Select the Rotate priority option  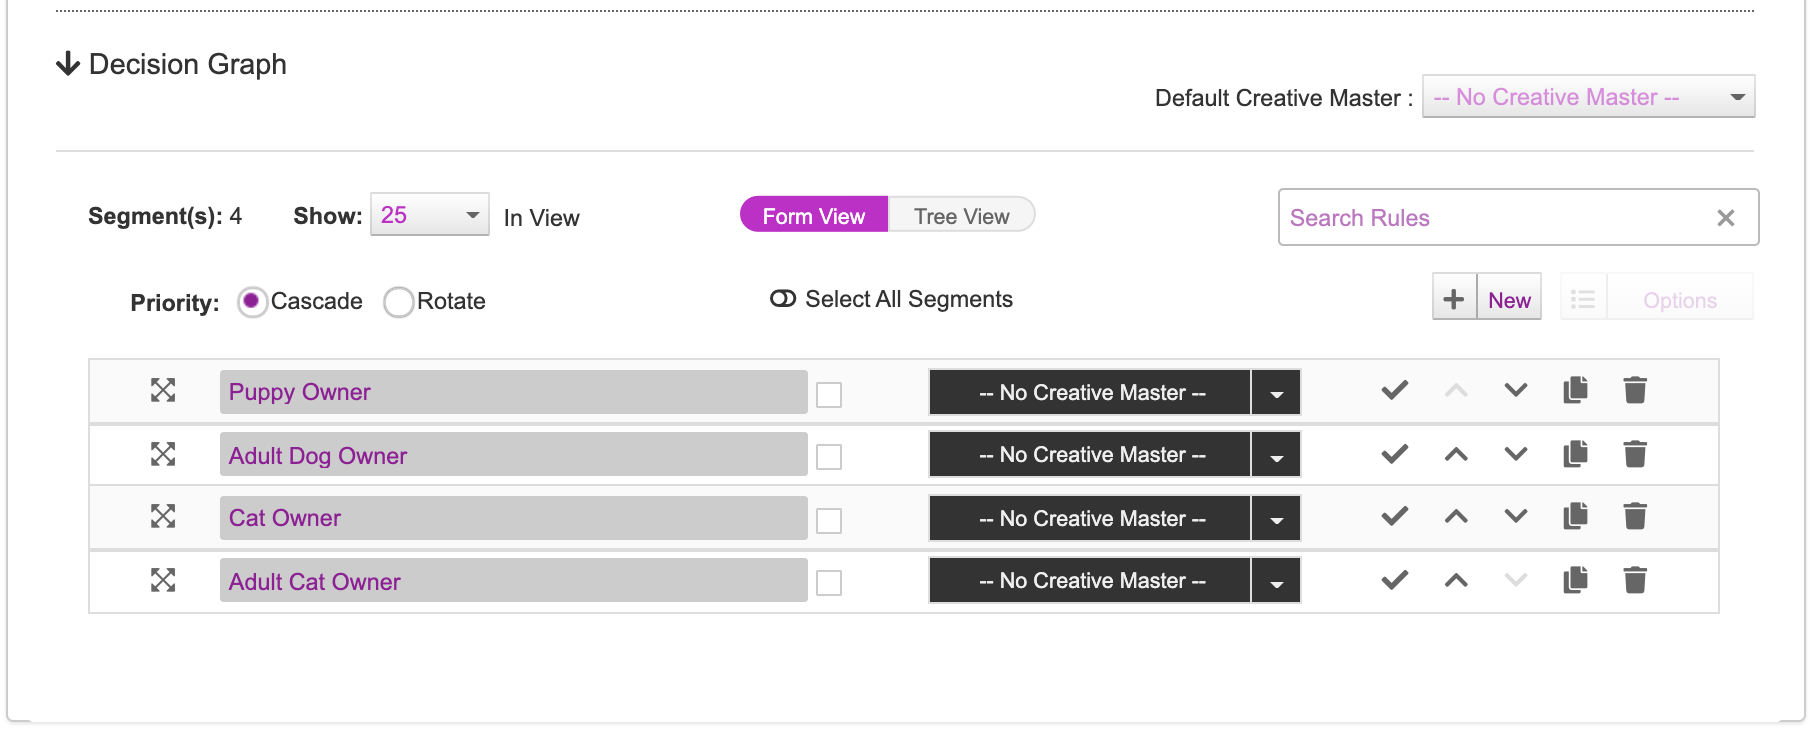pos(399,302)
